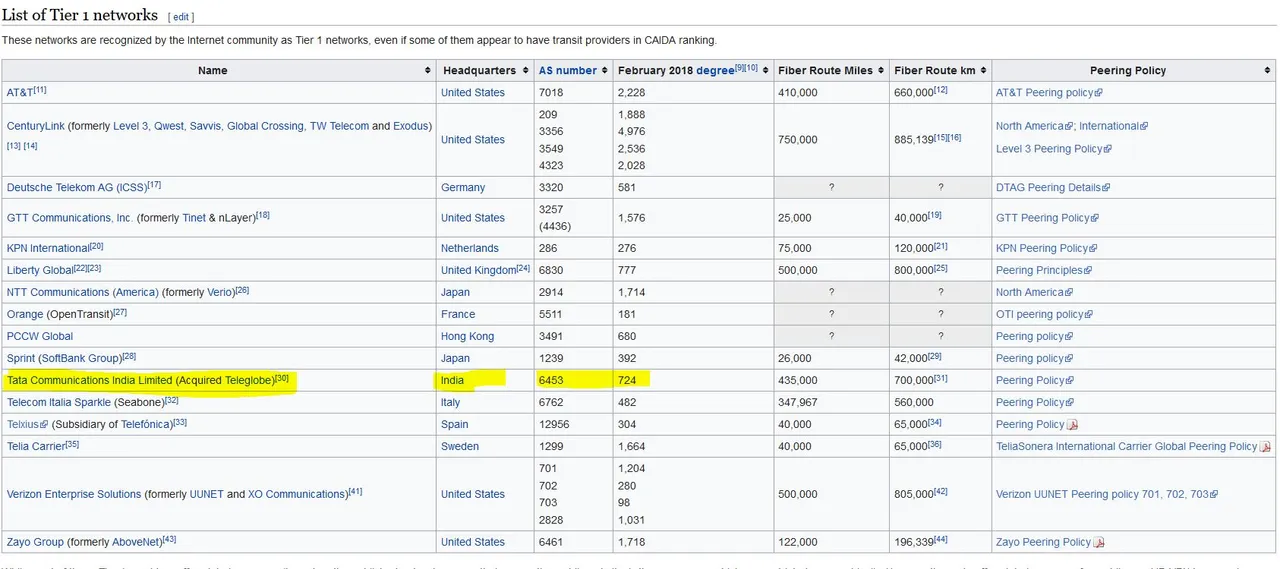Open Hong Kong headquarters link

[x=467, y=337]
